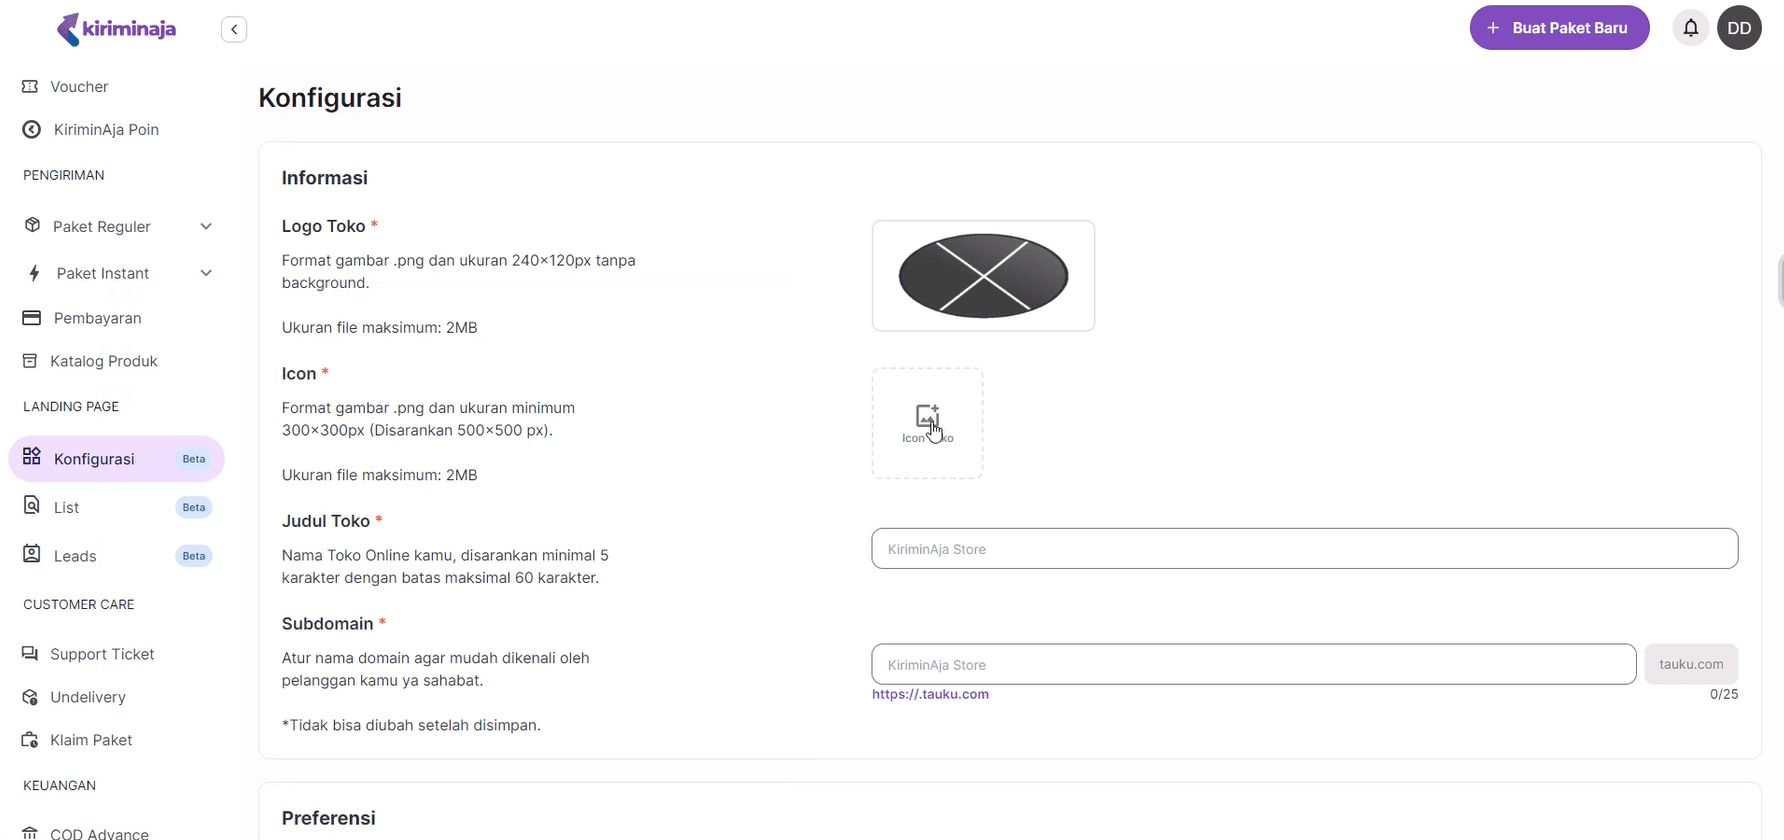Open the Konfigurasi landing page menu
1784x840 pixels.
click(x=94, y=459)
